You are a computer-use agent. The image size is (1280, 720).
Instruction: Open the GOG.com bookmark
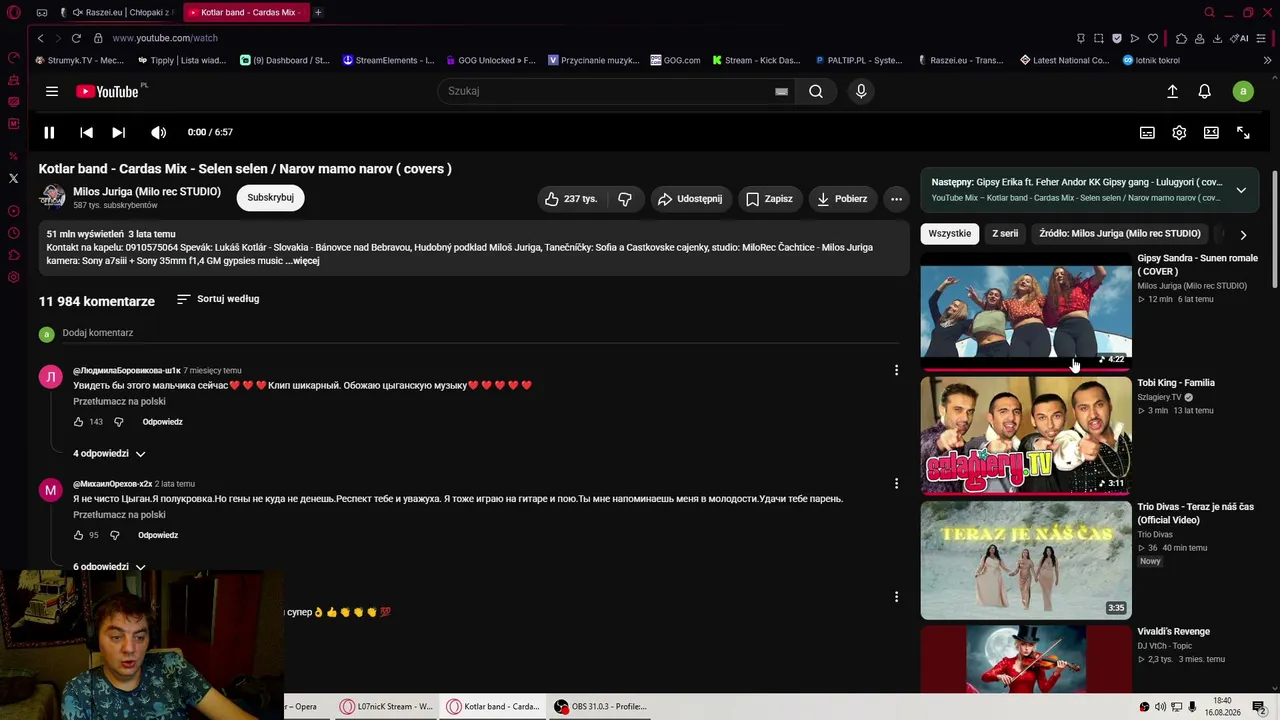click(675, 60)
